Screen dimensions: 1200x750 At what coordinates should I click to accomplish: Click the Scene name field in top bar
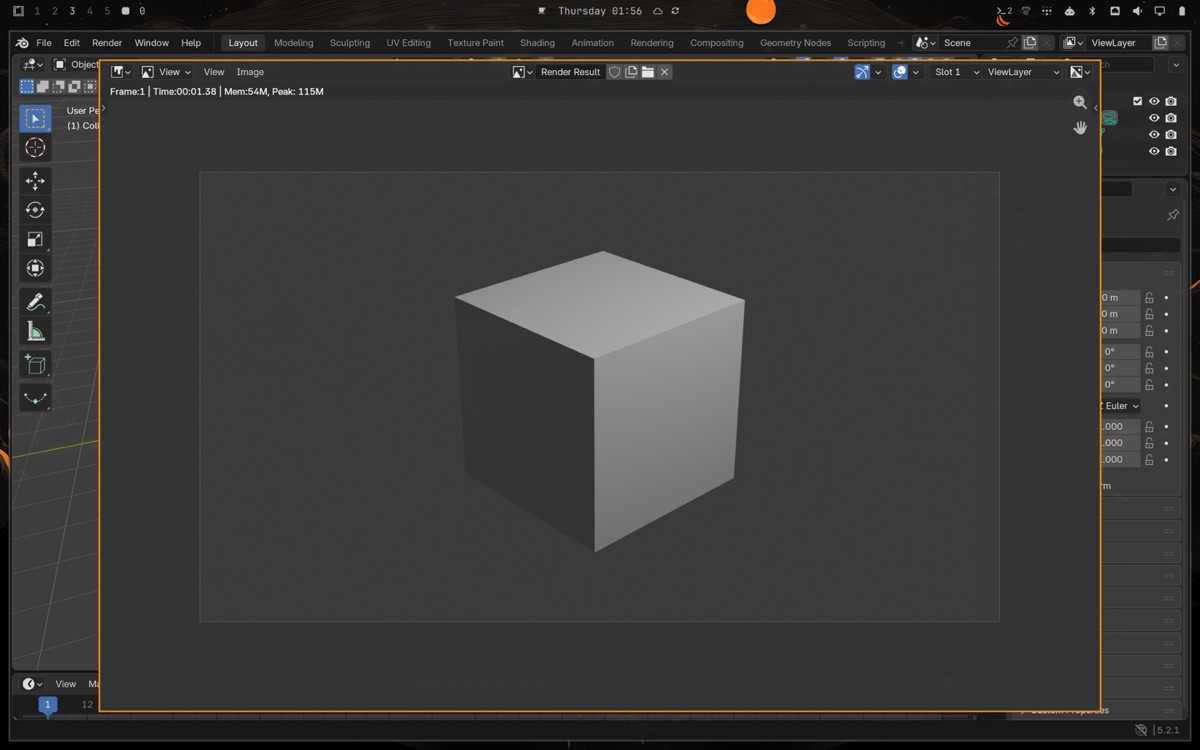click(x=971, y=43)
